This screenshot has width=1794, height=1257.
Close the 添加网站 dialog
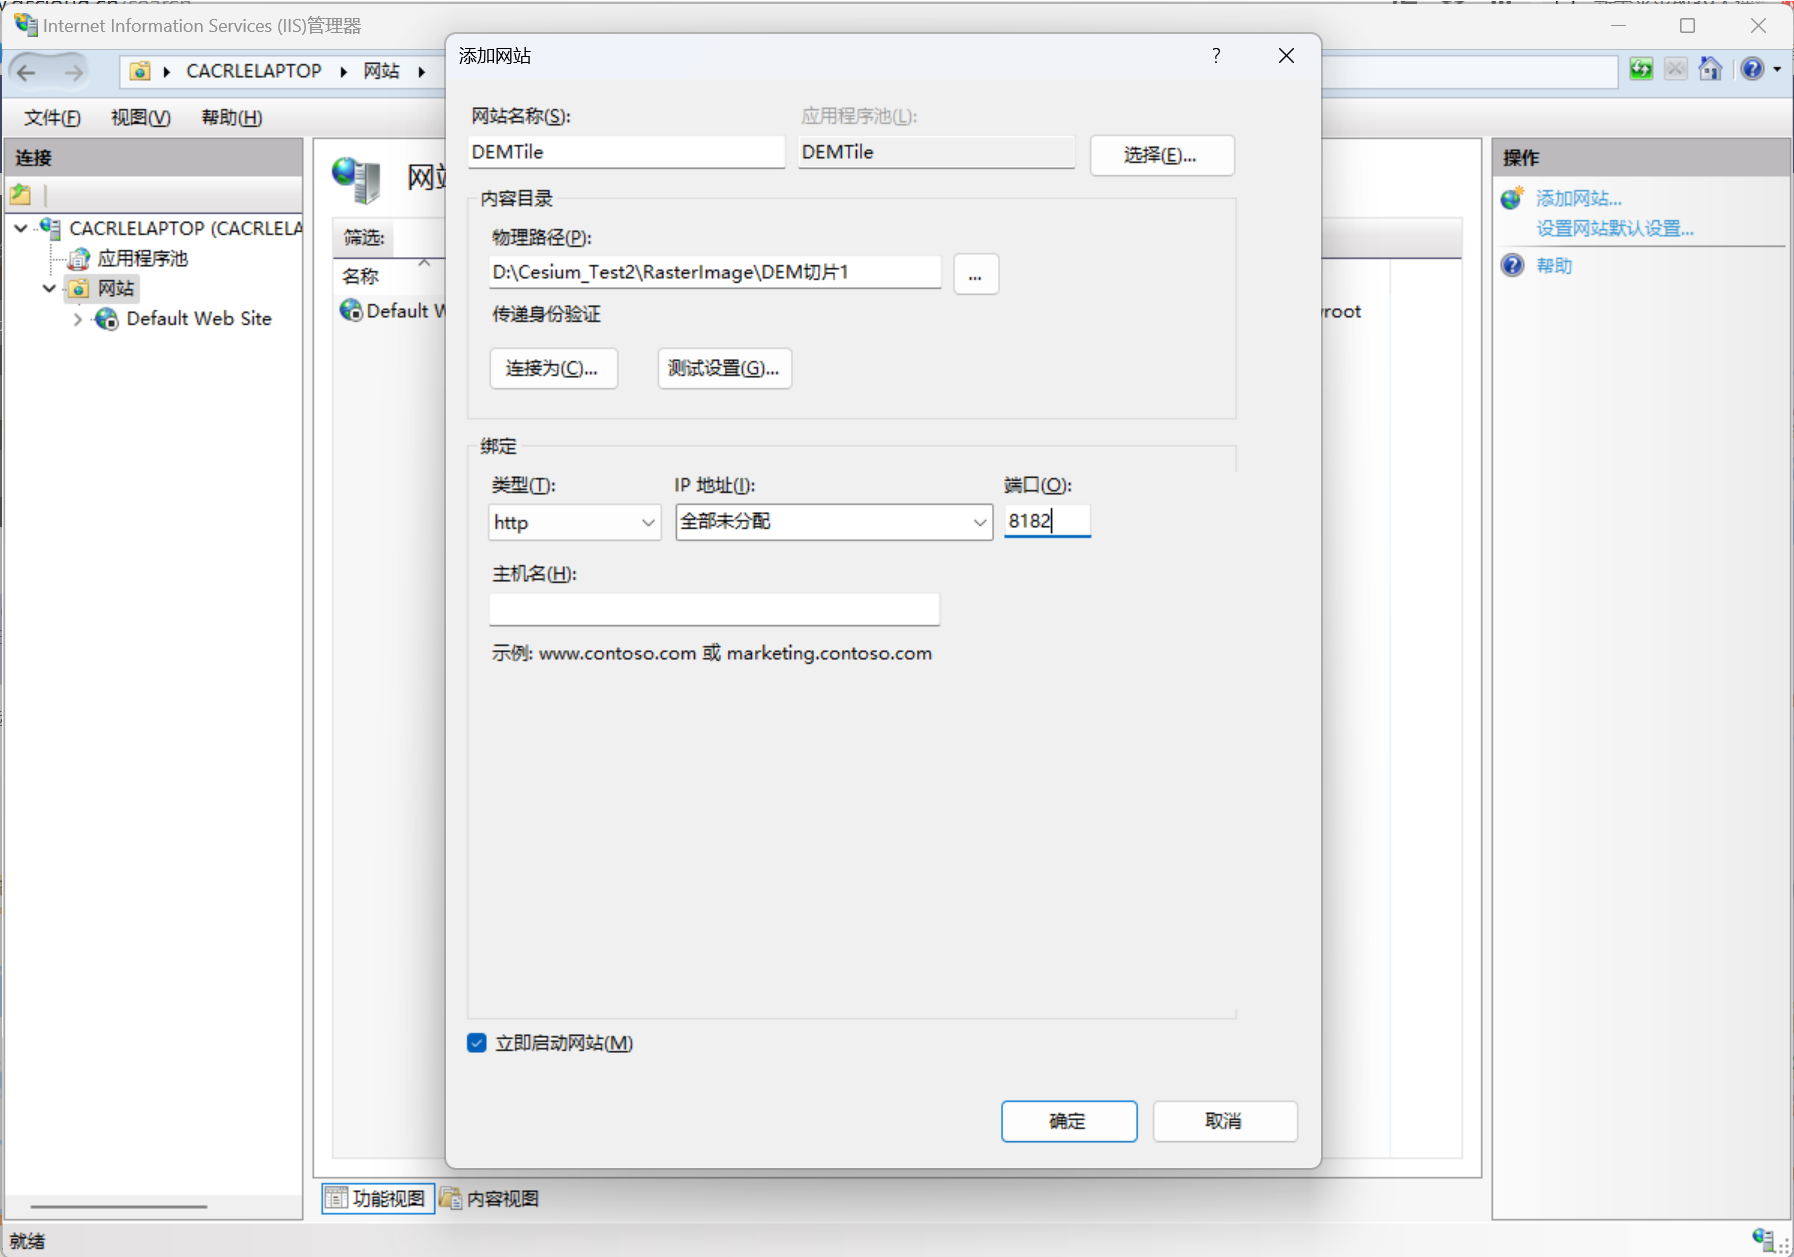point(1286,56)
